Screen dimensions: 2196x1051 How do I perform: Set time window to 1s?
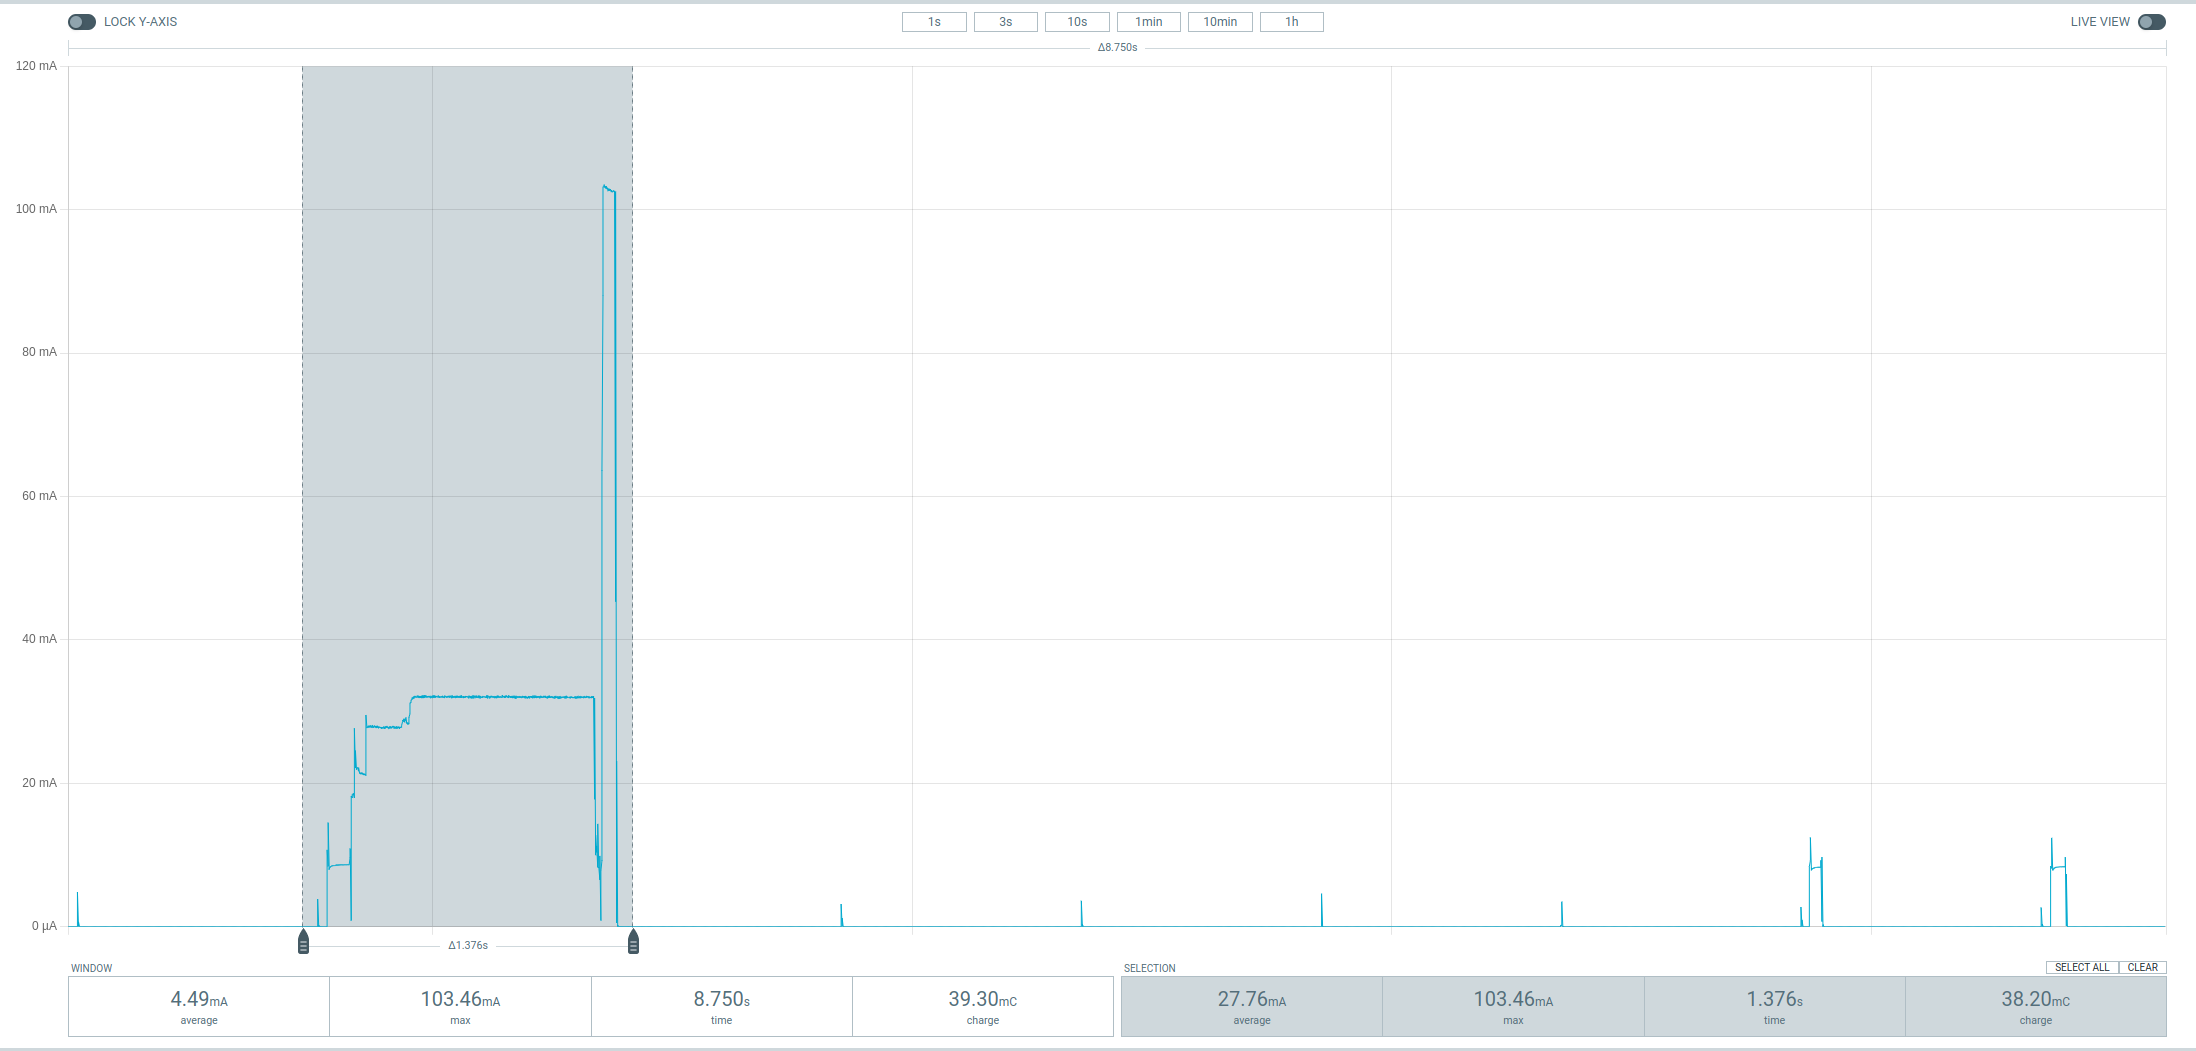(934, 22)
